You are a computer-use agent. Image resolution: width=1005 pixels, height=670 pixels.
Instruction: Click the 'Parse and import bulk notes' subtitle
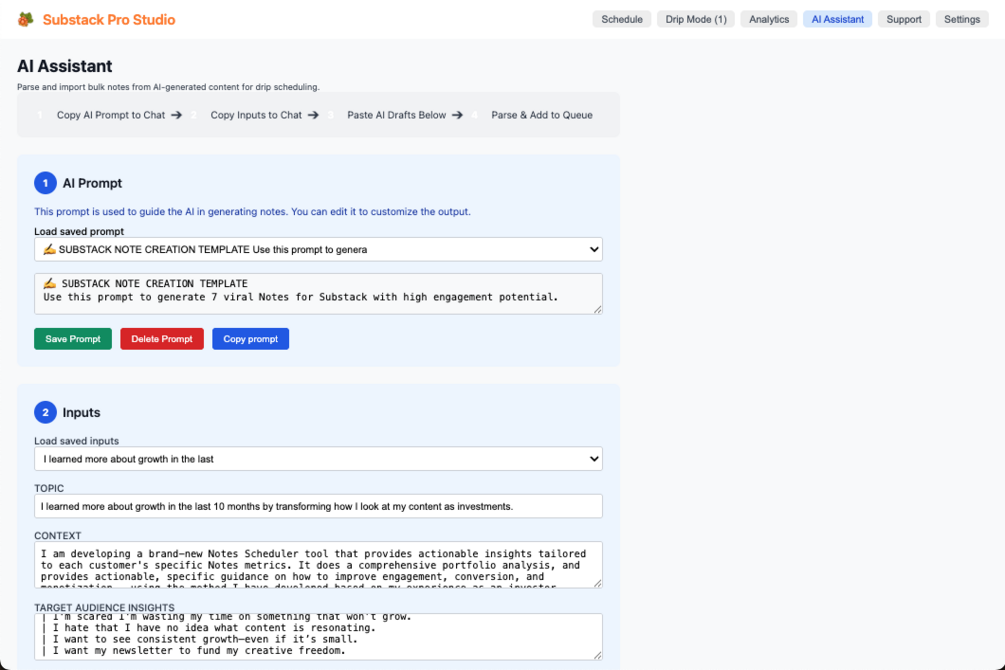click(168, 87)
